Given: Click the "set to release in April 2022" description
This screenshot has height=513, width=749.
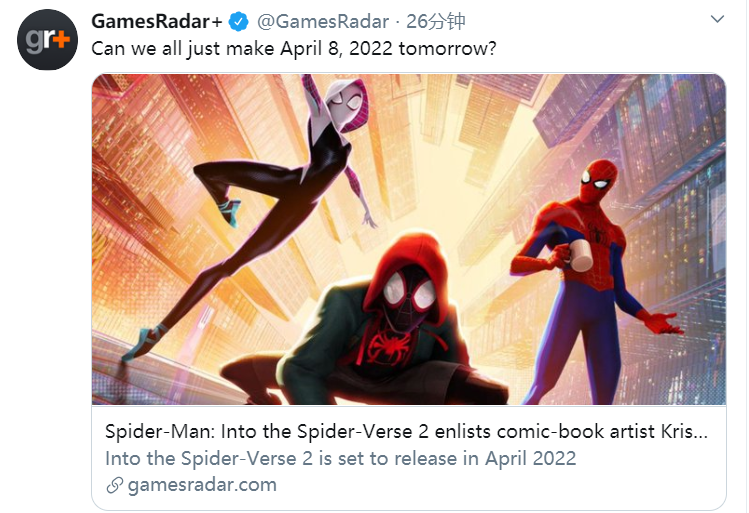Looking at the screenshot, I should point(341,459).
